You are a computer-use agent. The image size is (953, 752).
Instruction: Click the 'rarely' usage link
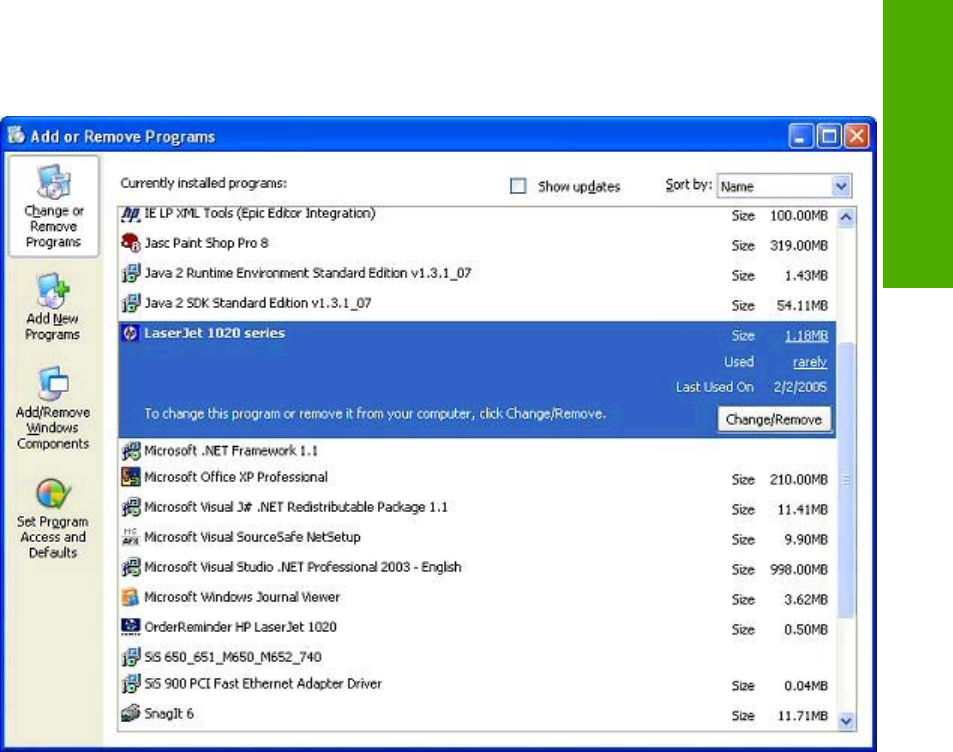[810, 362]
